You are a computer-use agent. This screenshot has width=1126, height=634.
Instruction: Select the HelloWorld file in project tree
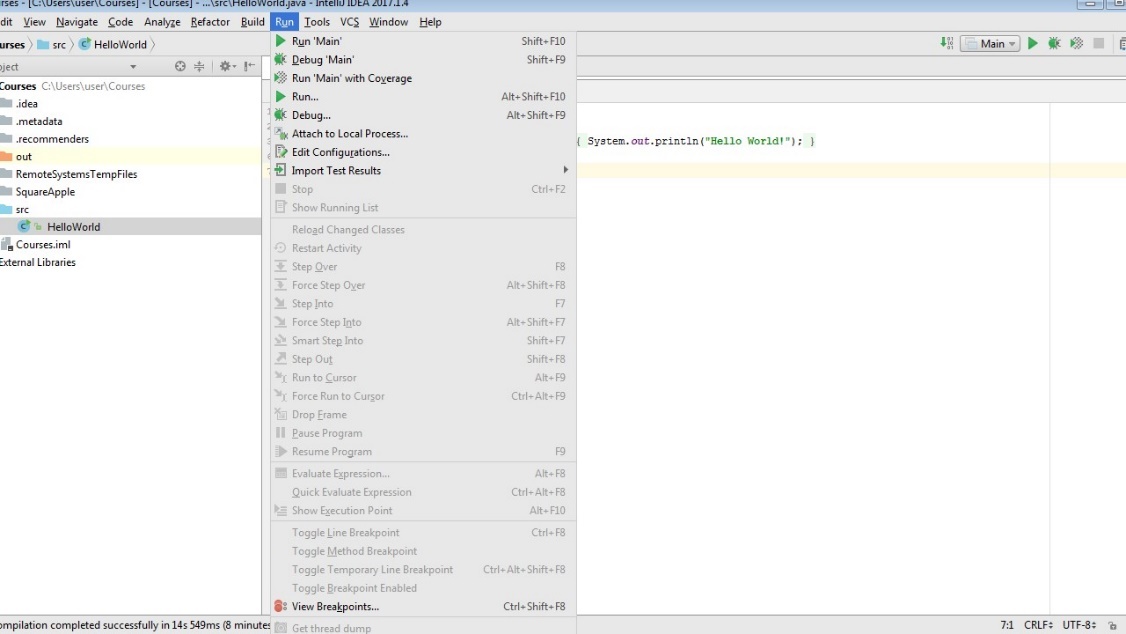pos(73,227)
